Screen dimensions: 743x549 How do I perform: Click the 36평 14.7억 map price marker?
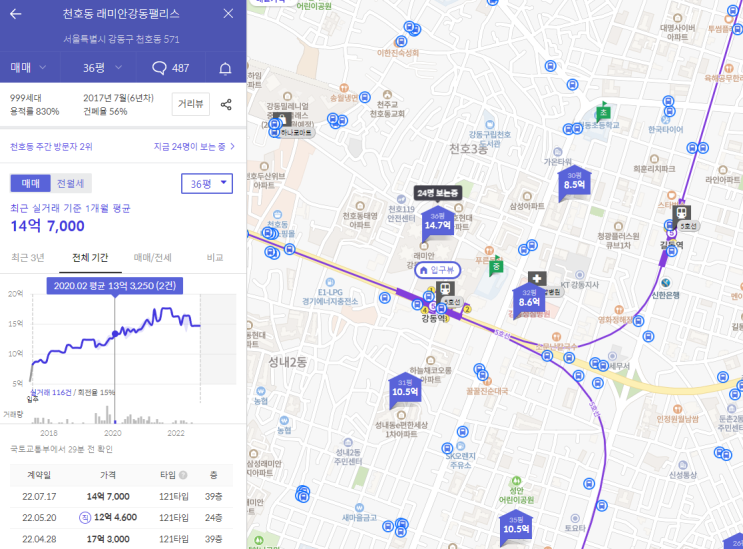[x=437, y=223]
